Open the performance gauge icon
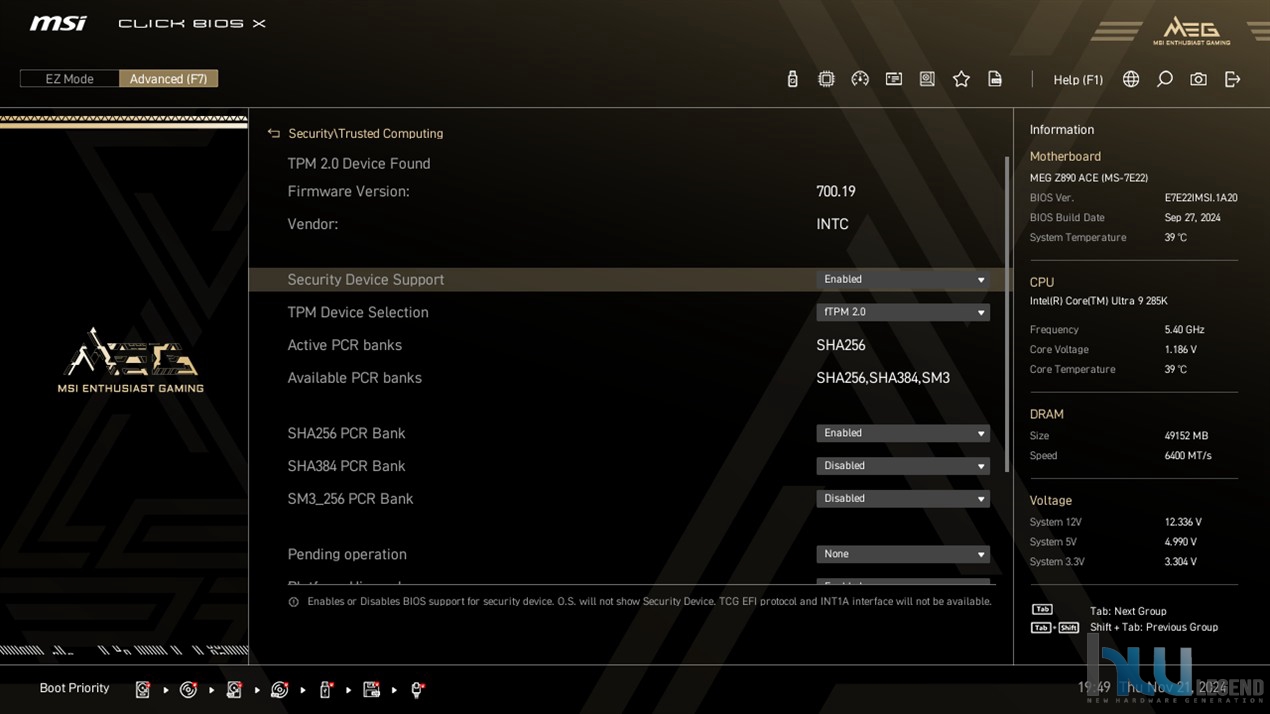The width and height of the screenshot is (1270, 714). [x=860, y=79]
